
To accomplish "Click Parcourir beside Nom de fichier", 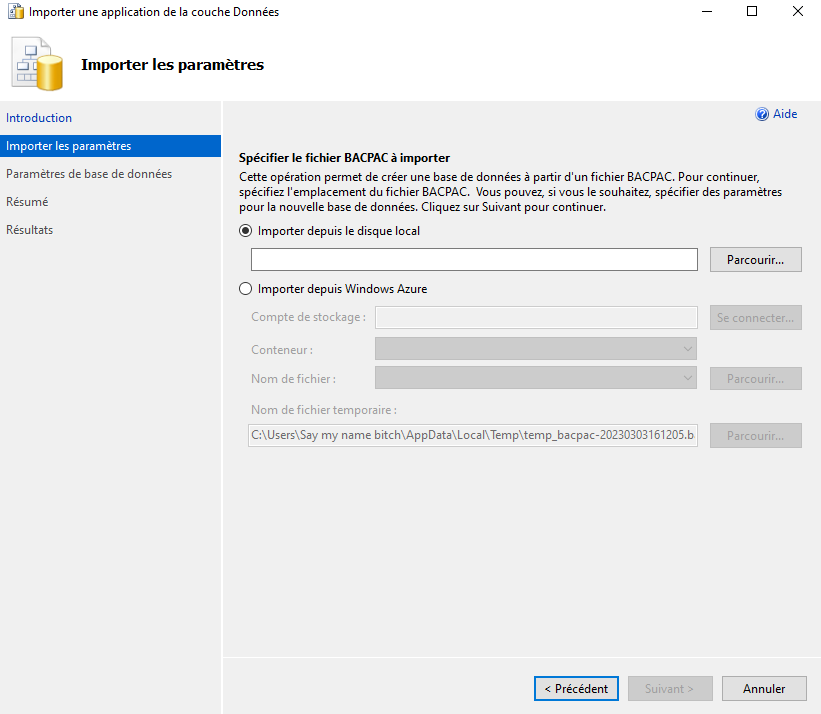I will coord(756,378).
